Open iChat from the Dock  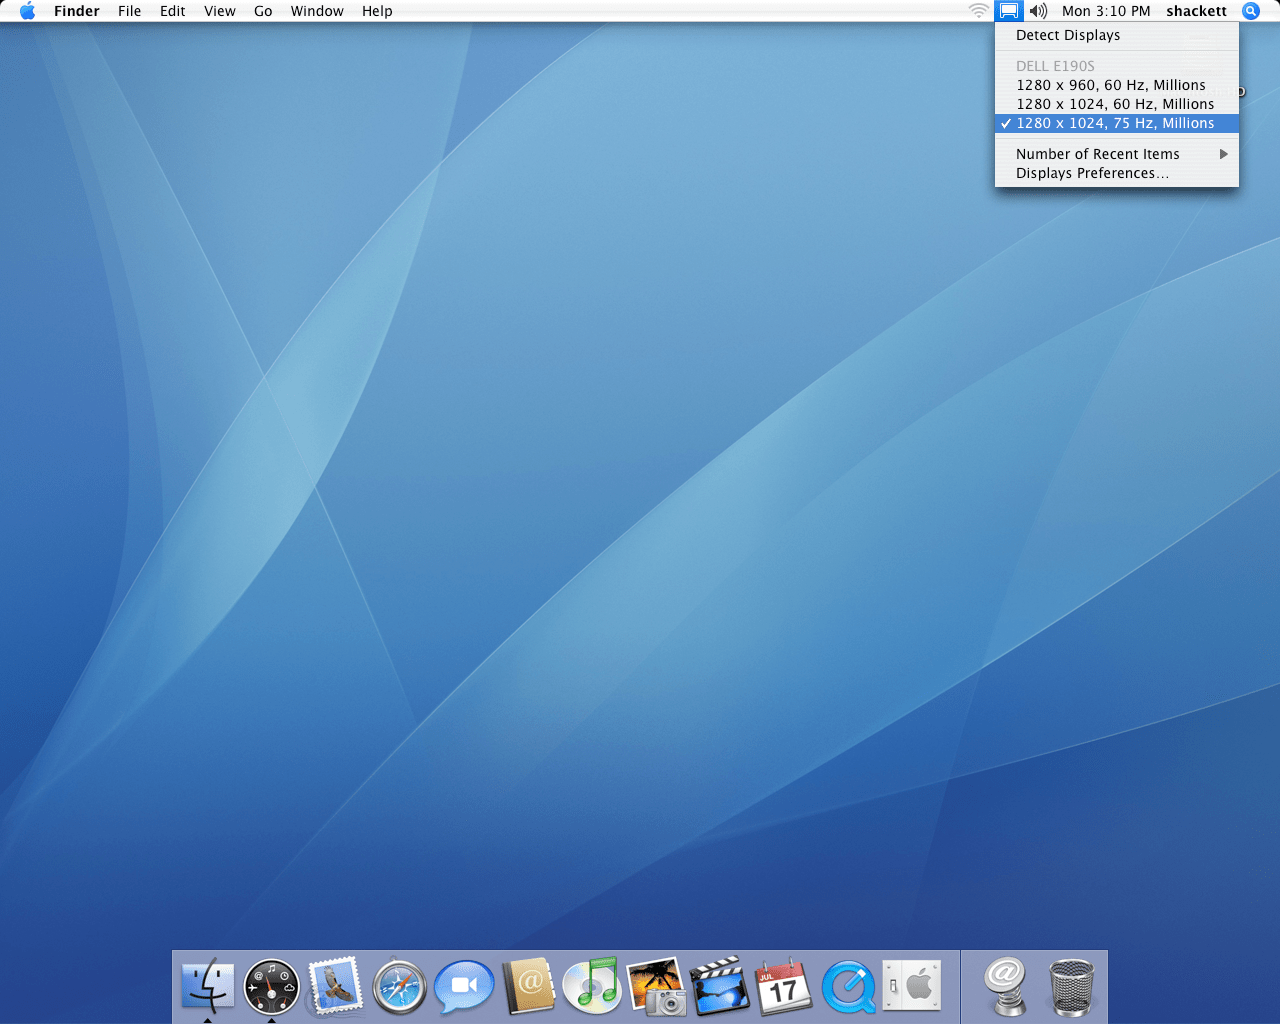pyautogui.click(x=464, y=986)
